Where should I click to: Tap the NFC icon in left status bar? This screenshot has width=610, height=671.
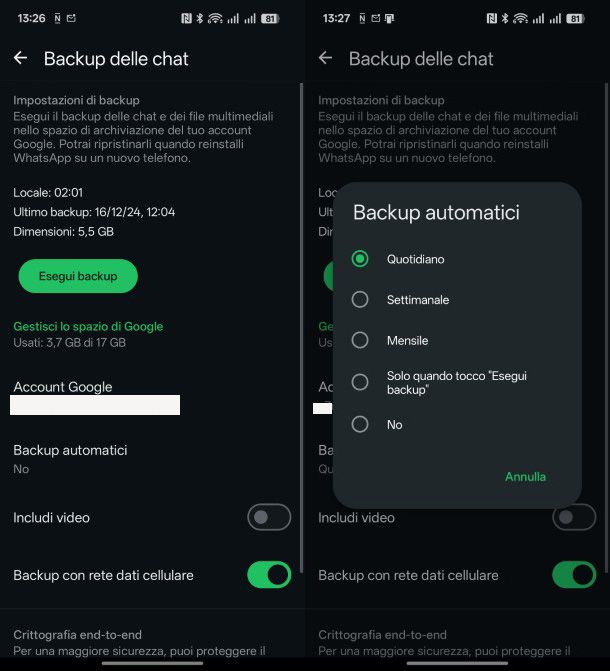point(186,18)
